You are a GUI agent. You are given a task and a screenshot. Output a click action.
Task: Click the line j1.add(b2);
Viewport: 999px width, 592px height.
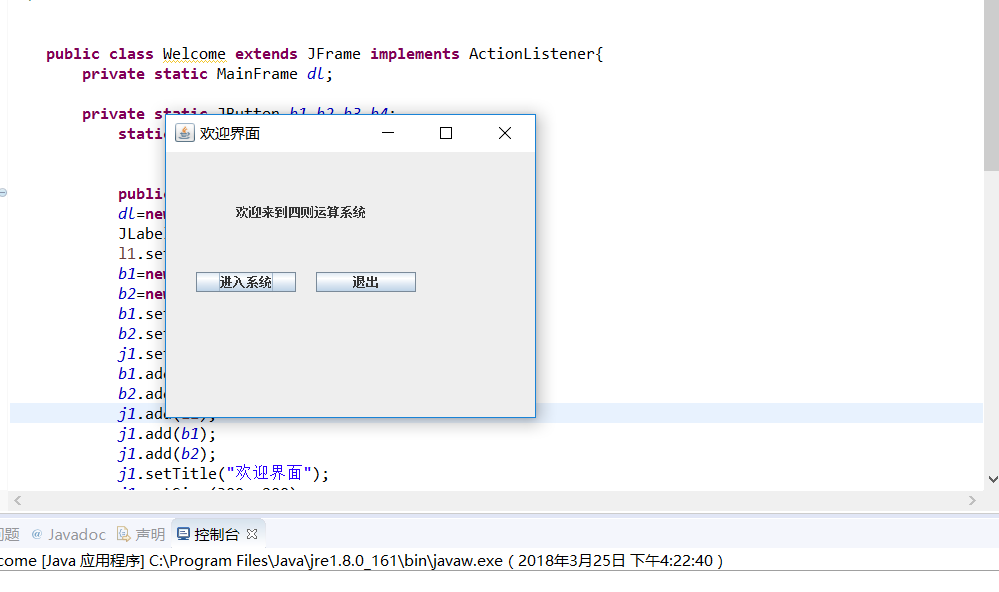[167, 454]
